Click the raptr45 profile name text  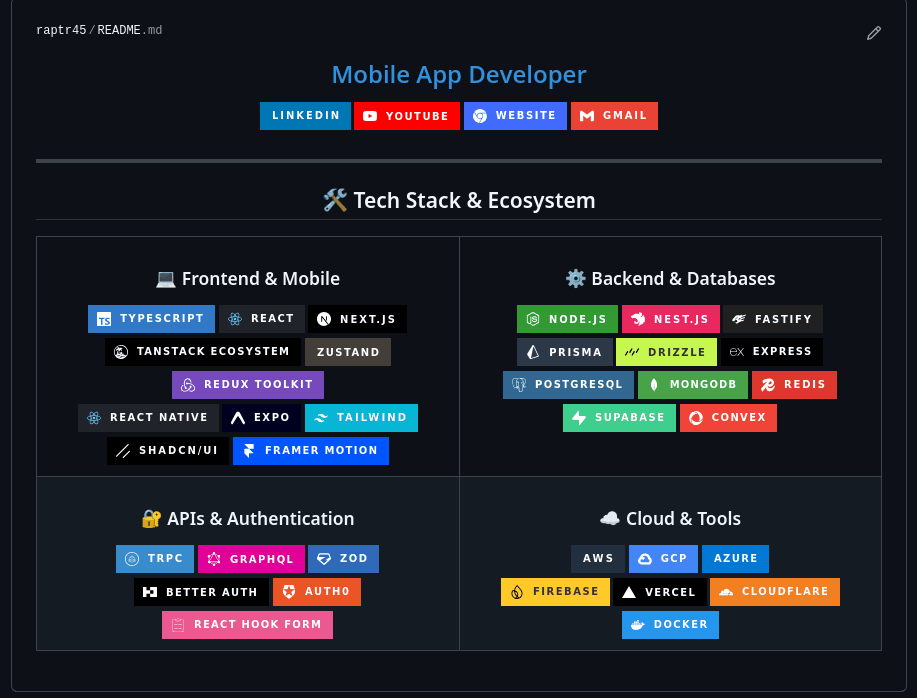61,30
